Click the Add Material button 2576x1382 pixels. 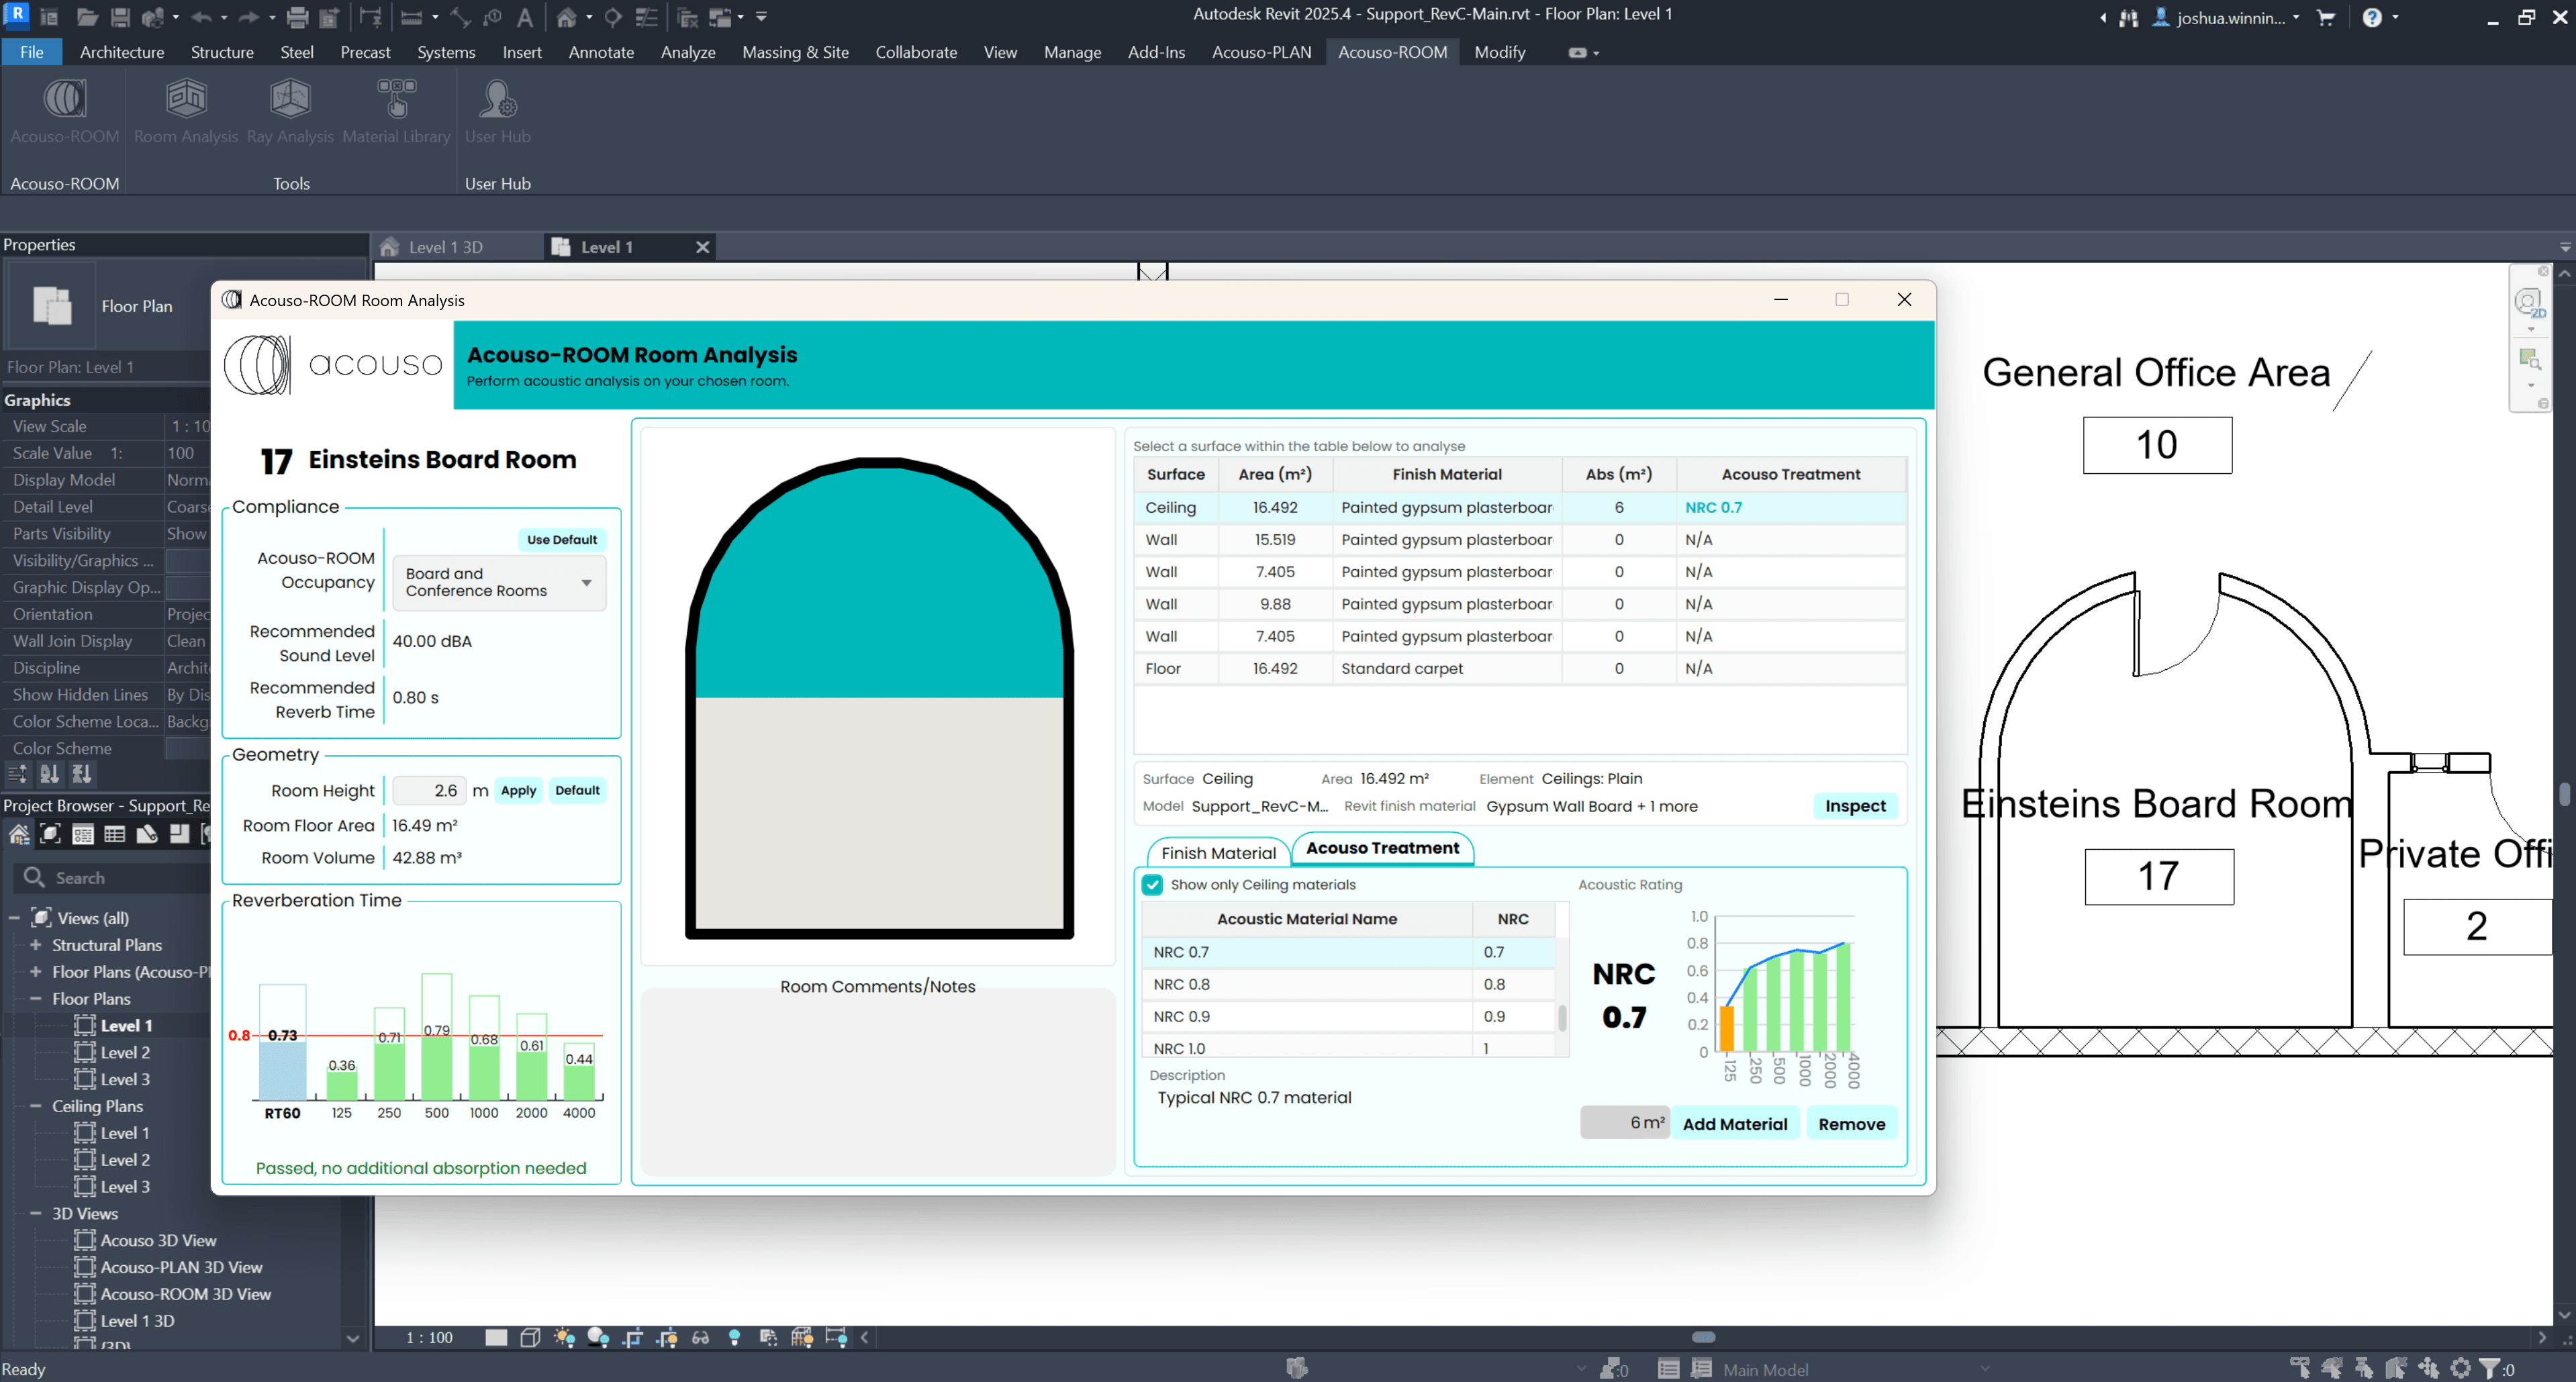(x=1734, y=1124)
